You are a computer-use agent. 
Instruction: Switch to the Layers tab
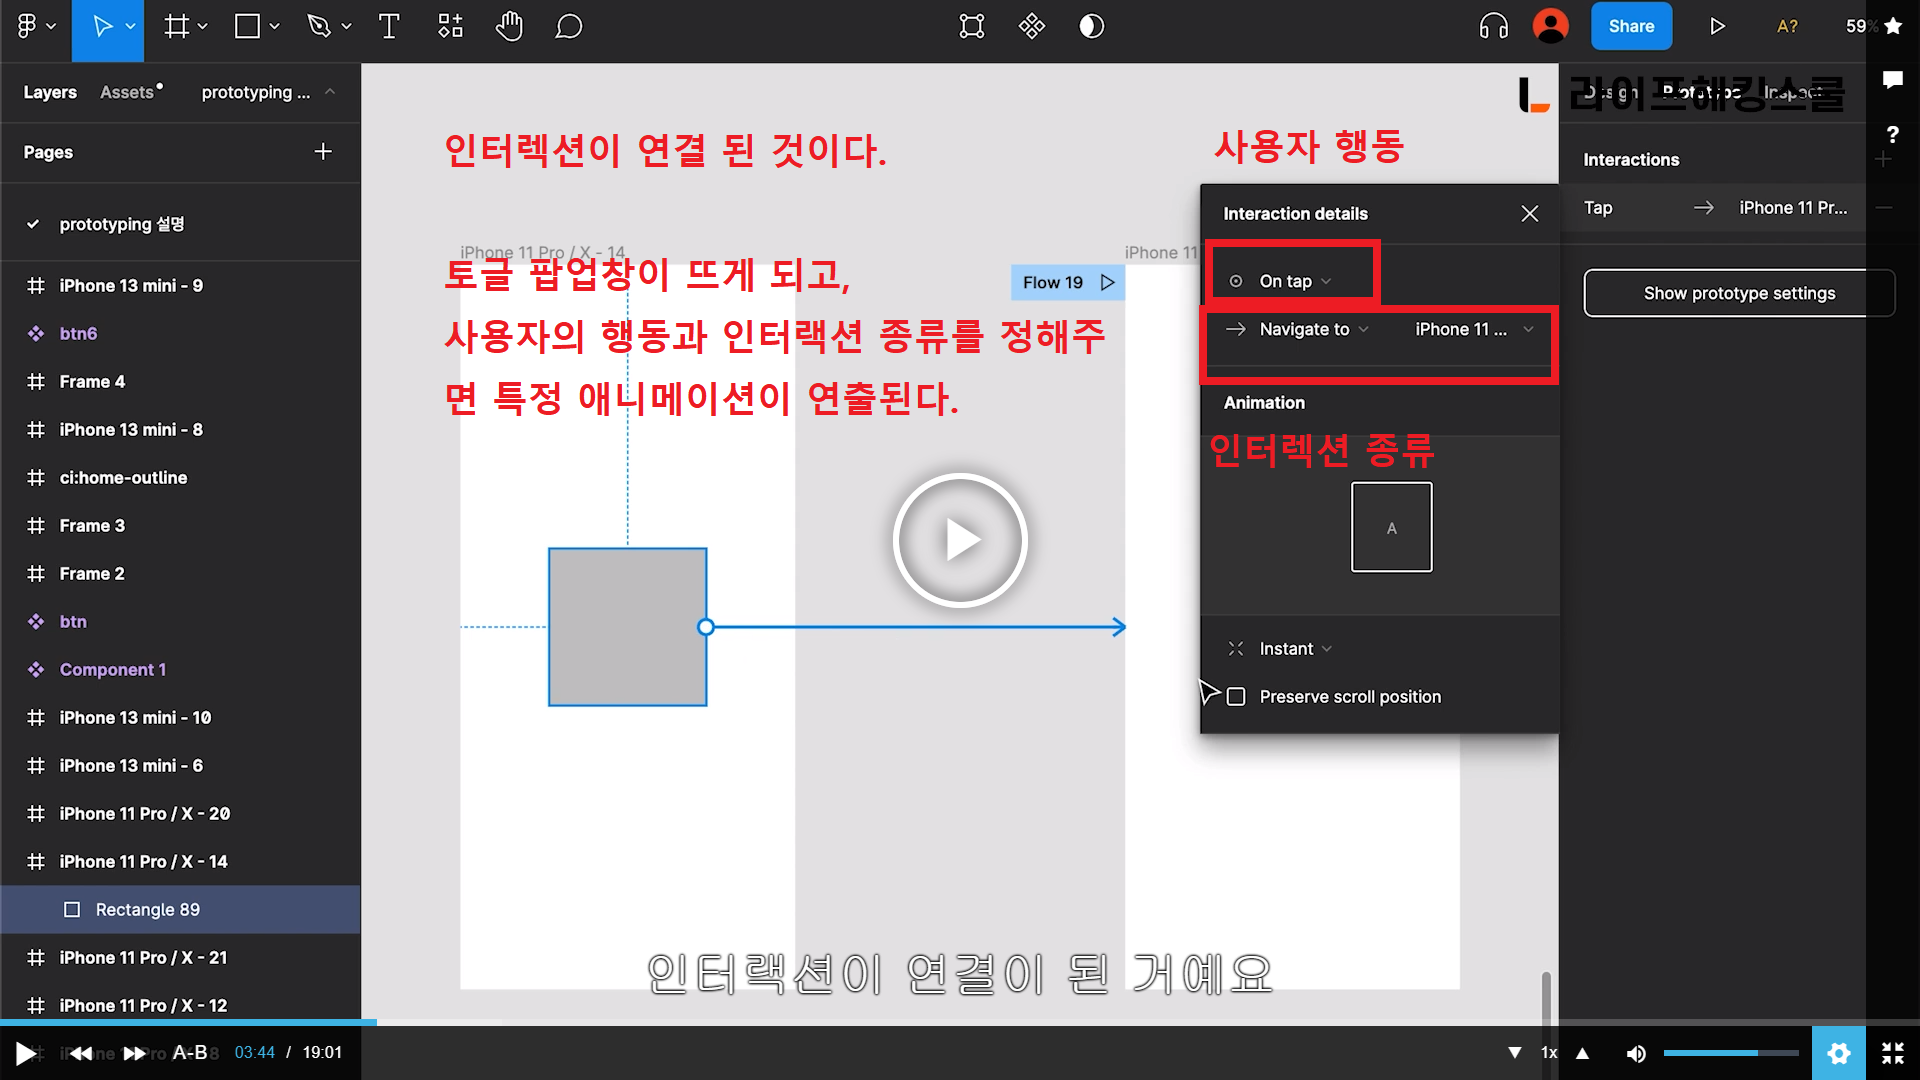(50, 92)
